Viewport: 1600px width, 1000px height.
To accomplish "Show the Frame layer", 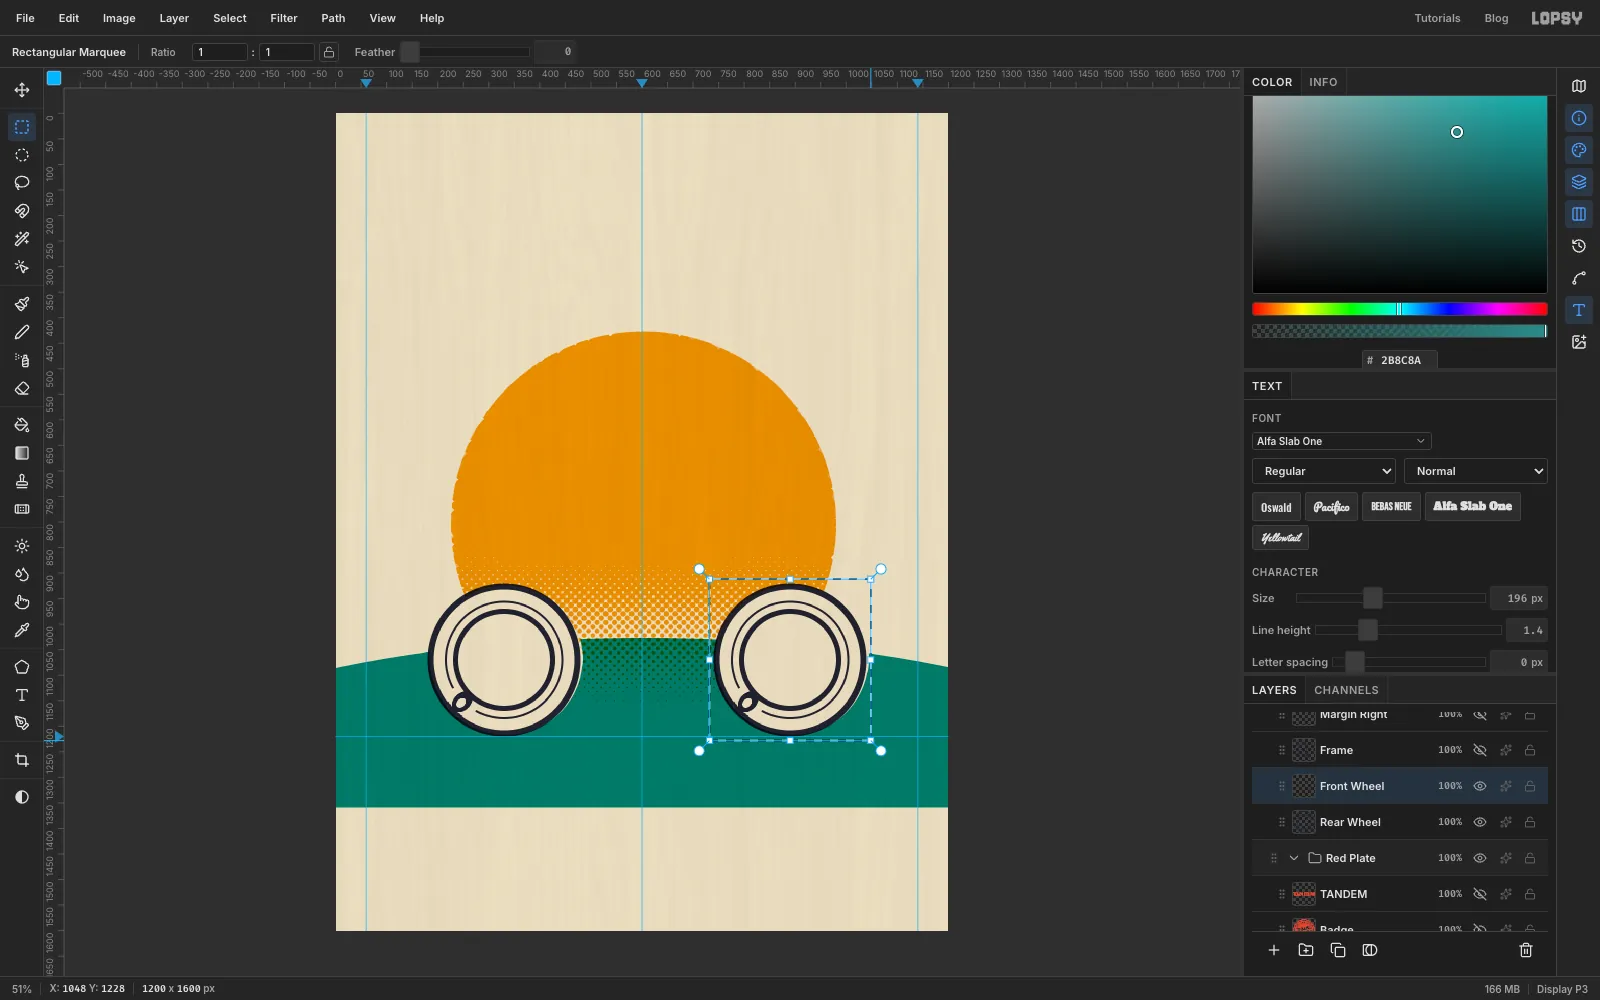I will tap(1480, 750).
